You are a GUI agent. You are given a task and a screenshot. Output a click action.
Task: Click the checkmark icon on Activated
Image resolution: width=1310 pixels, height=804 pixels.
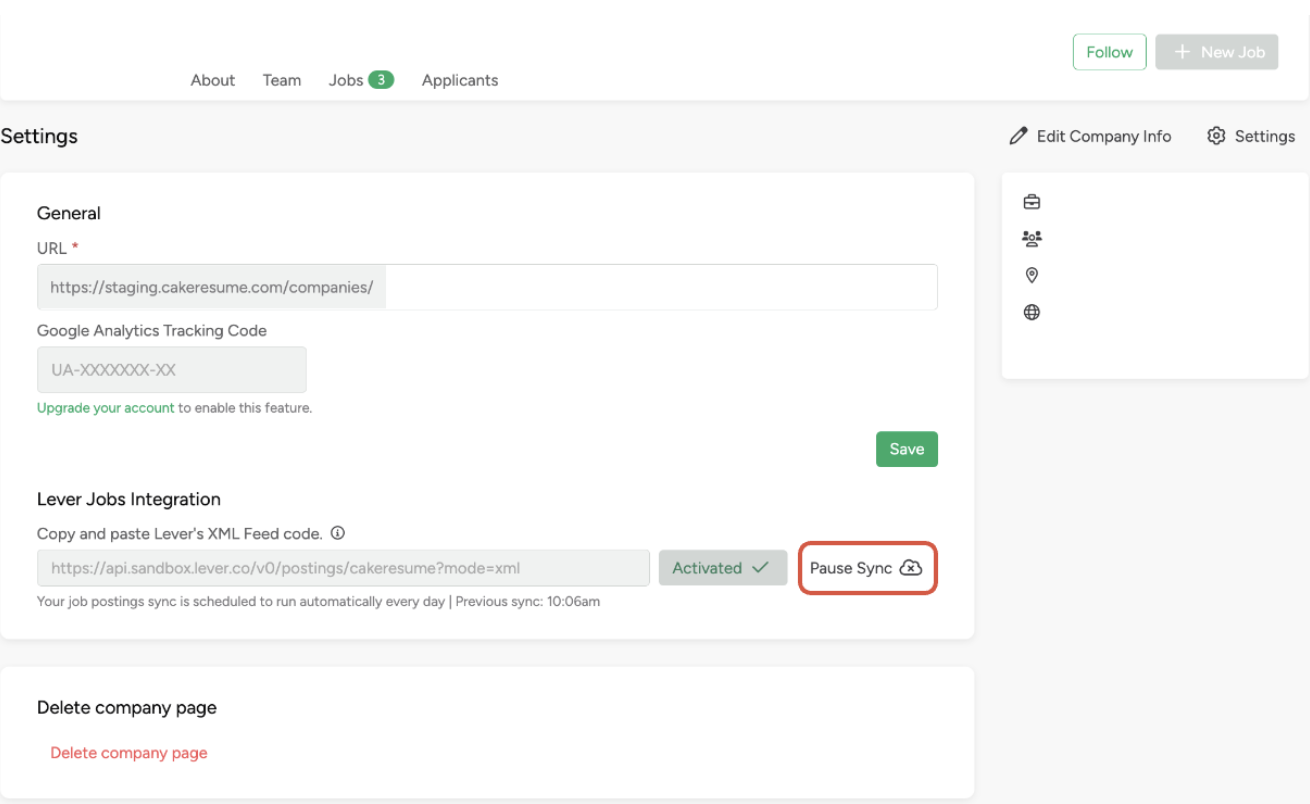[x=760, y=568]
